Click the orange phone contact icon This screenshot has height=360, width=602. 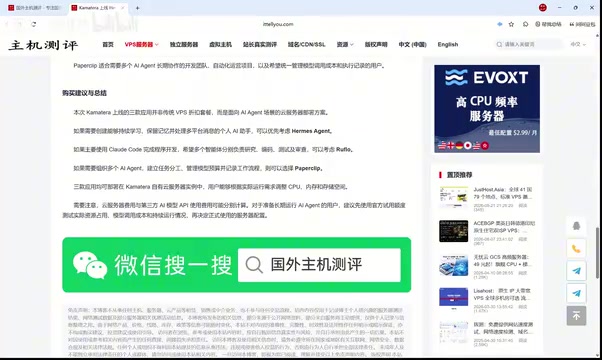coord(576,249)
